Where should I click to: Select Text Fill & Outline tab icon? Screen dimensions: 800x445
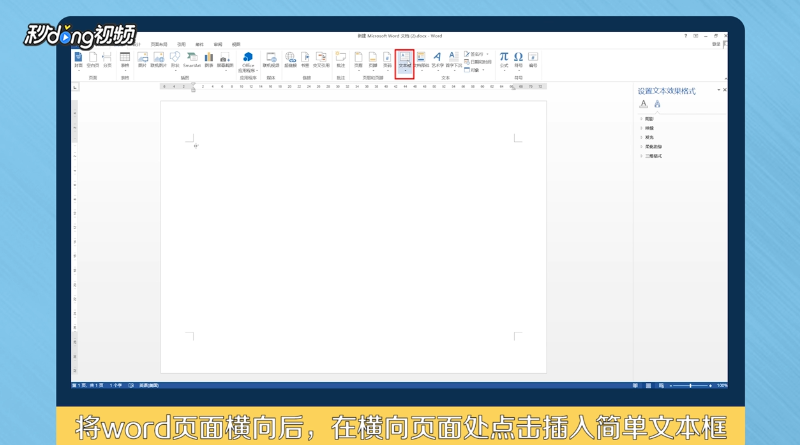coord(643,104)
